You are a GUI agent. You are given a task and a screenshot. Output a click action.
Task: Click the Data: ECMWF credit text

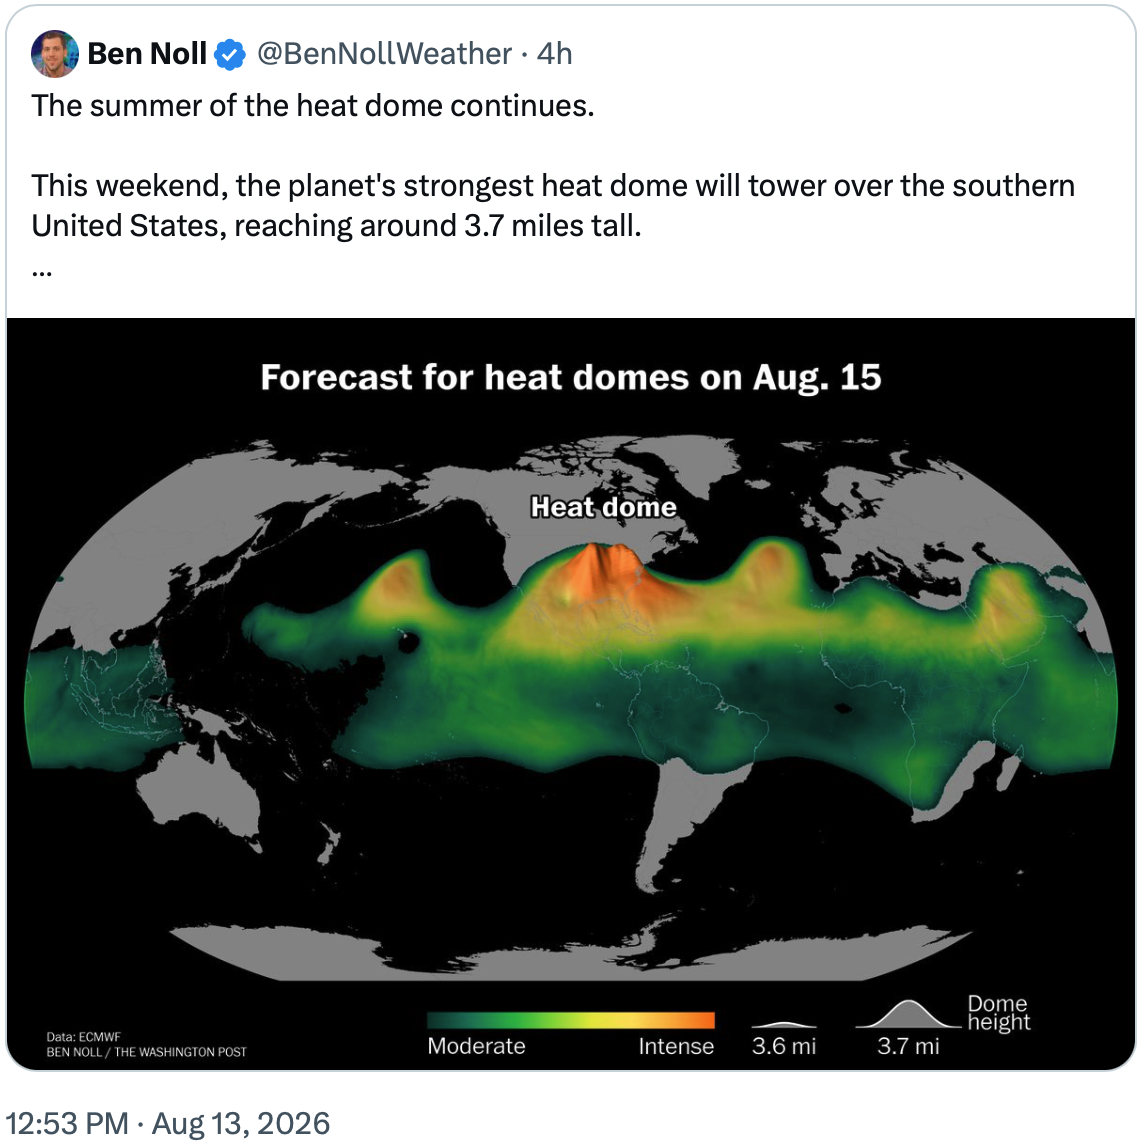point(83,1037)
